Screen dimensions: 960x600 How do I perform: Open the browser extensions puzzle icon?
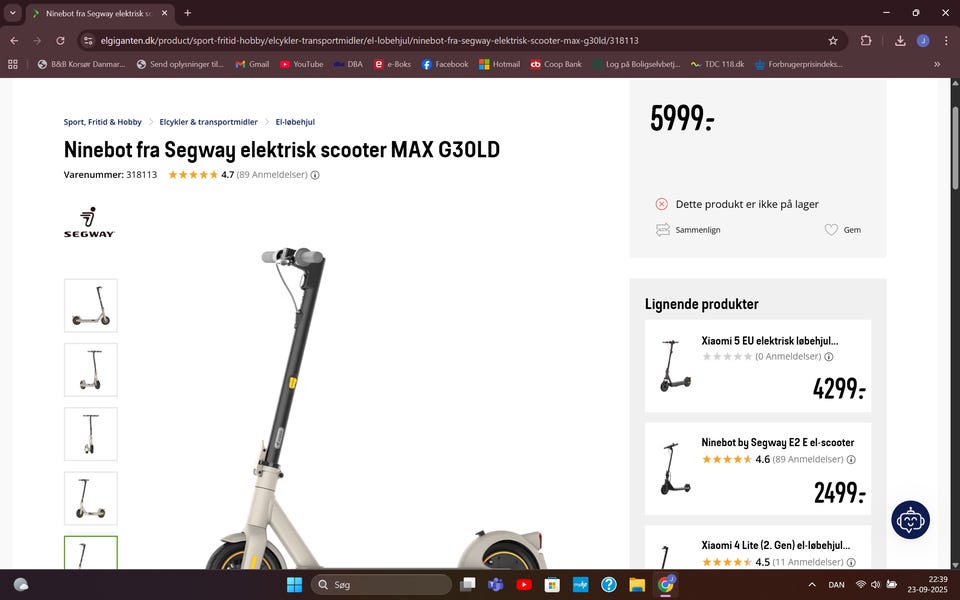pos(866,40)
